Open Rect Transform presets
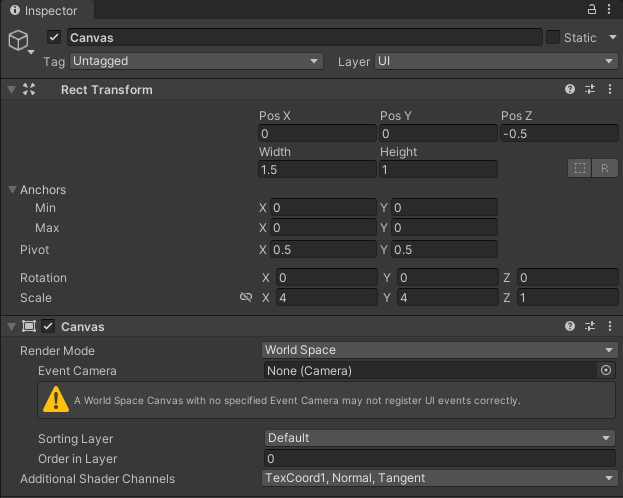The height and width of the screenshot is (498, 623). pos(590,89)
